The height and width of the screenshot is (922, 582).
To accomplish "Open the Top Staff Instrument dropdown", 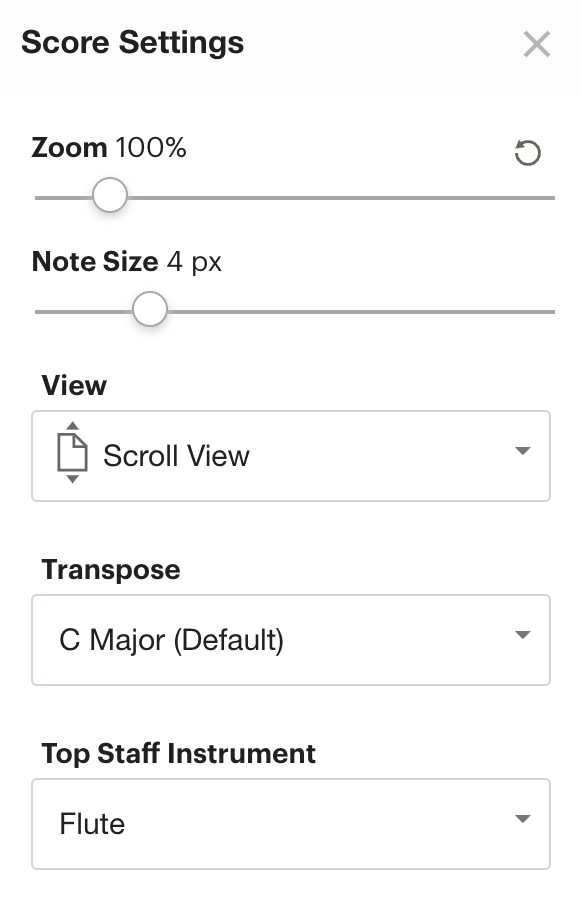I will pyautogui.click(x=291, y=824).
